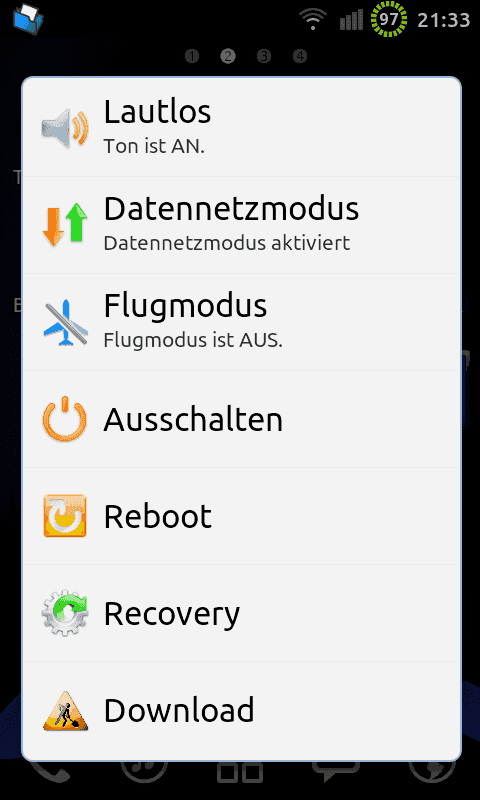Image resolution: width=480 pixels, height=800 pixels.
Task: Tap the speaker icon next to Lautlos
Action: tap(65, 128)
